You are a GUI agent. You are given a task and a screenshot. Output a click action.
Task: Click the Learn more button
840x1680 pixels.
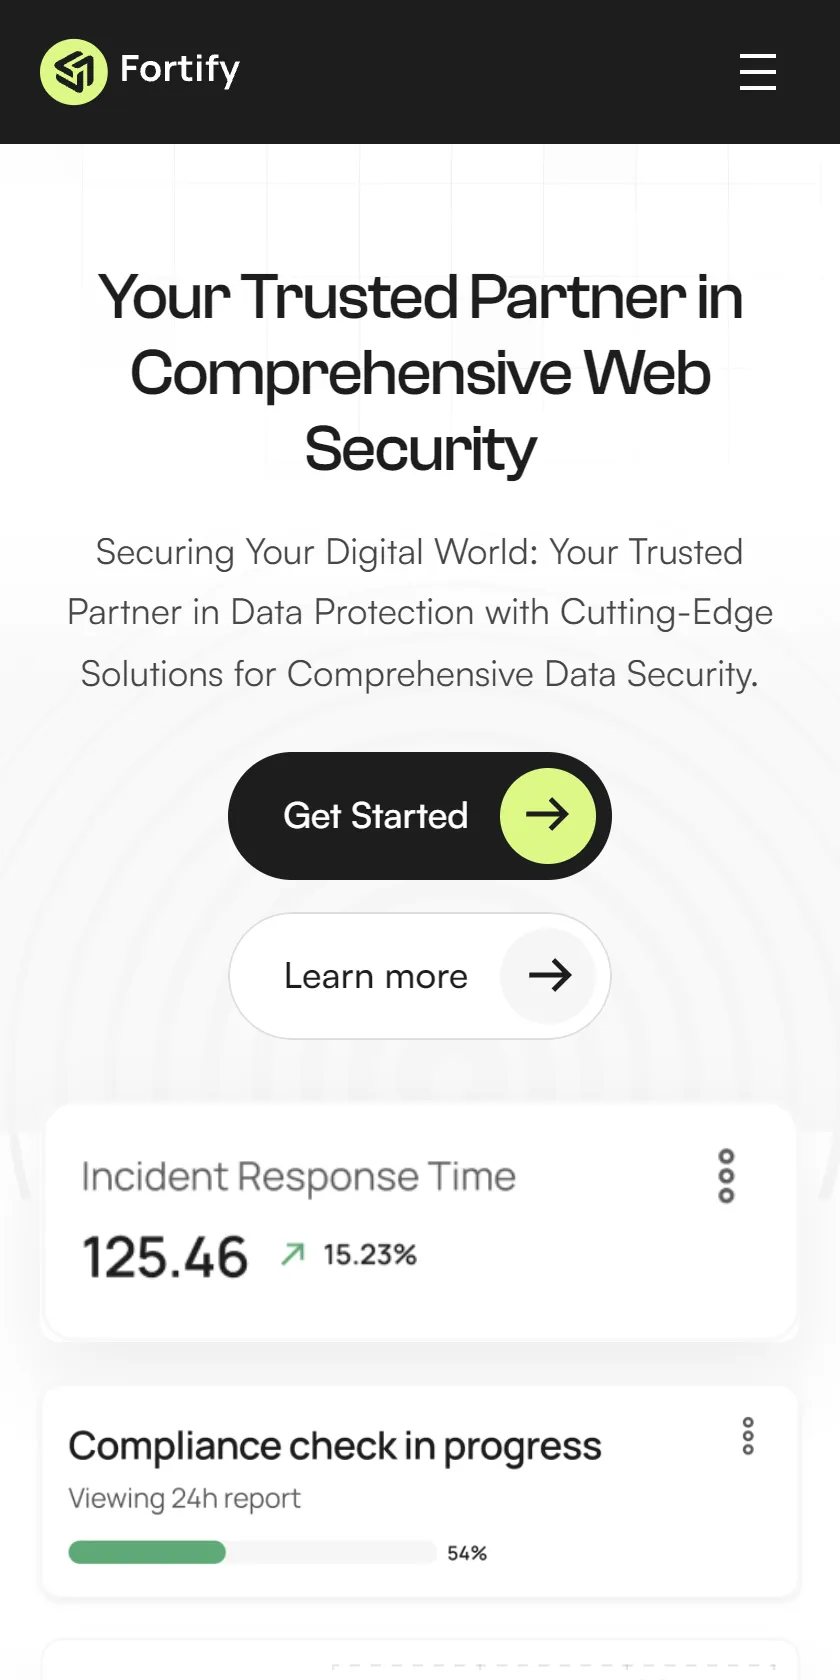pyautogui.click(x=420, y=976)
